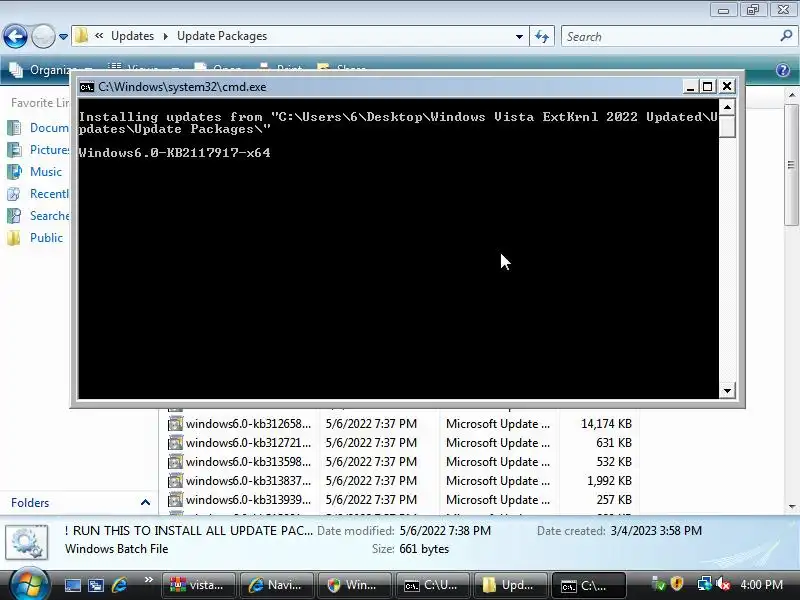Click the magnifier icon in Search box
This screenshot has height=600, width=800.
787,36
